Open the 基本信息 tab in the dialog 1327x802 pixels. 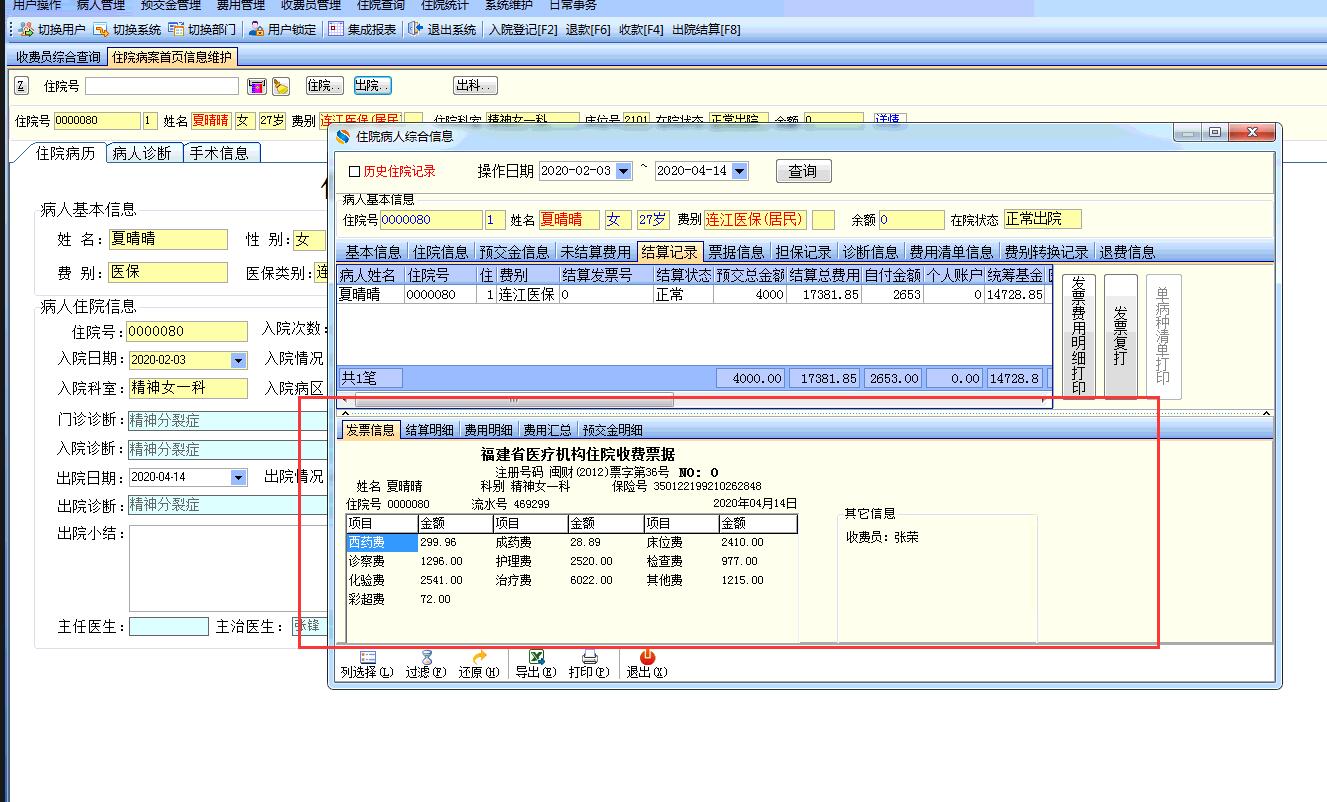click(x=373, y=252)
